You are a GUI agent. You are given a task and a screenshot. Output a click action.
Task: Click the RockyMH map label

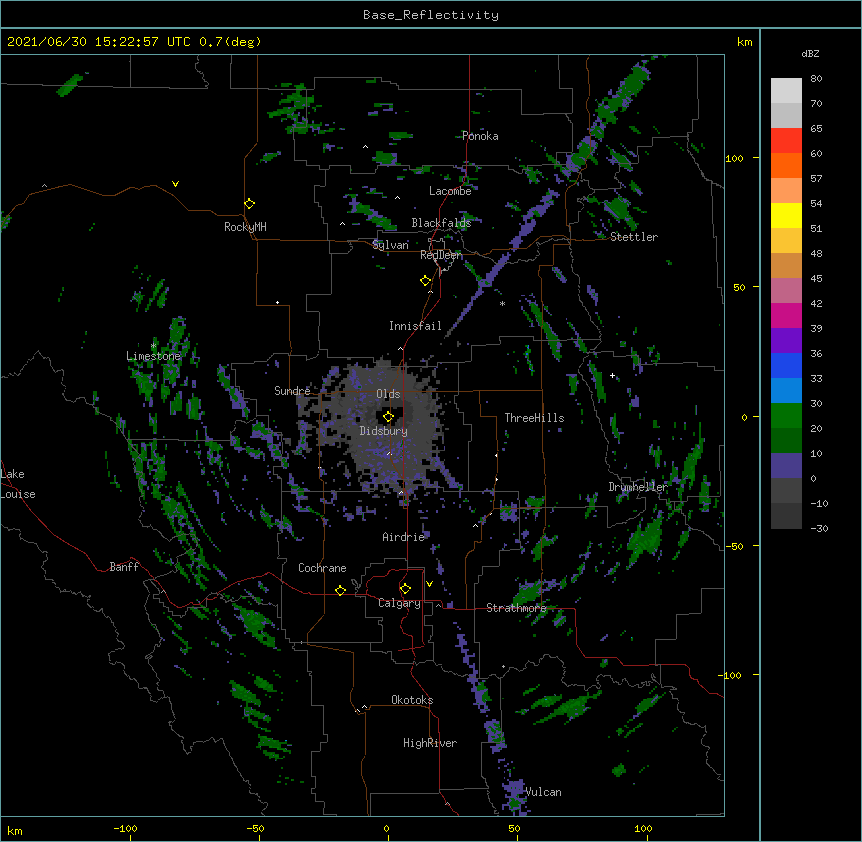(245, 227)
